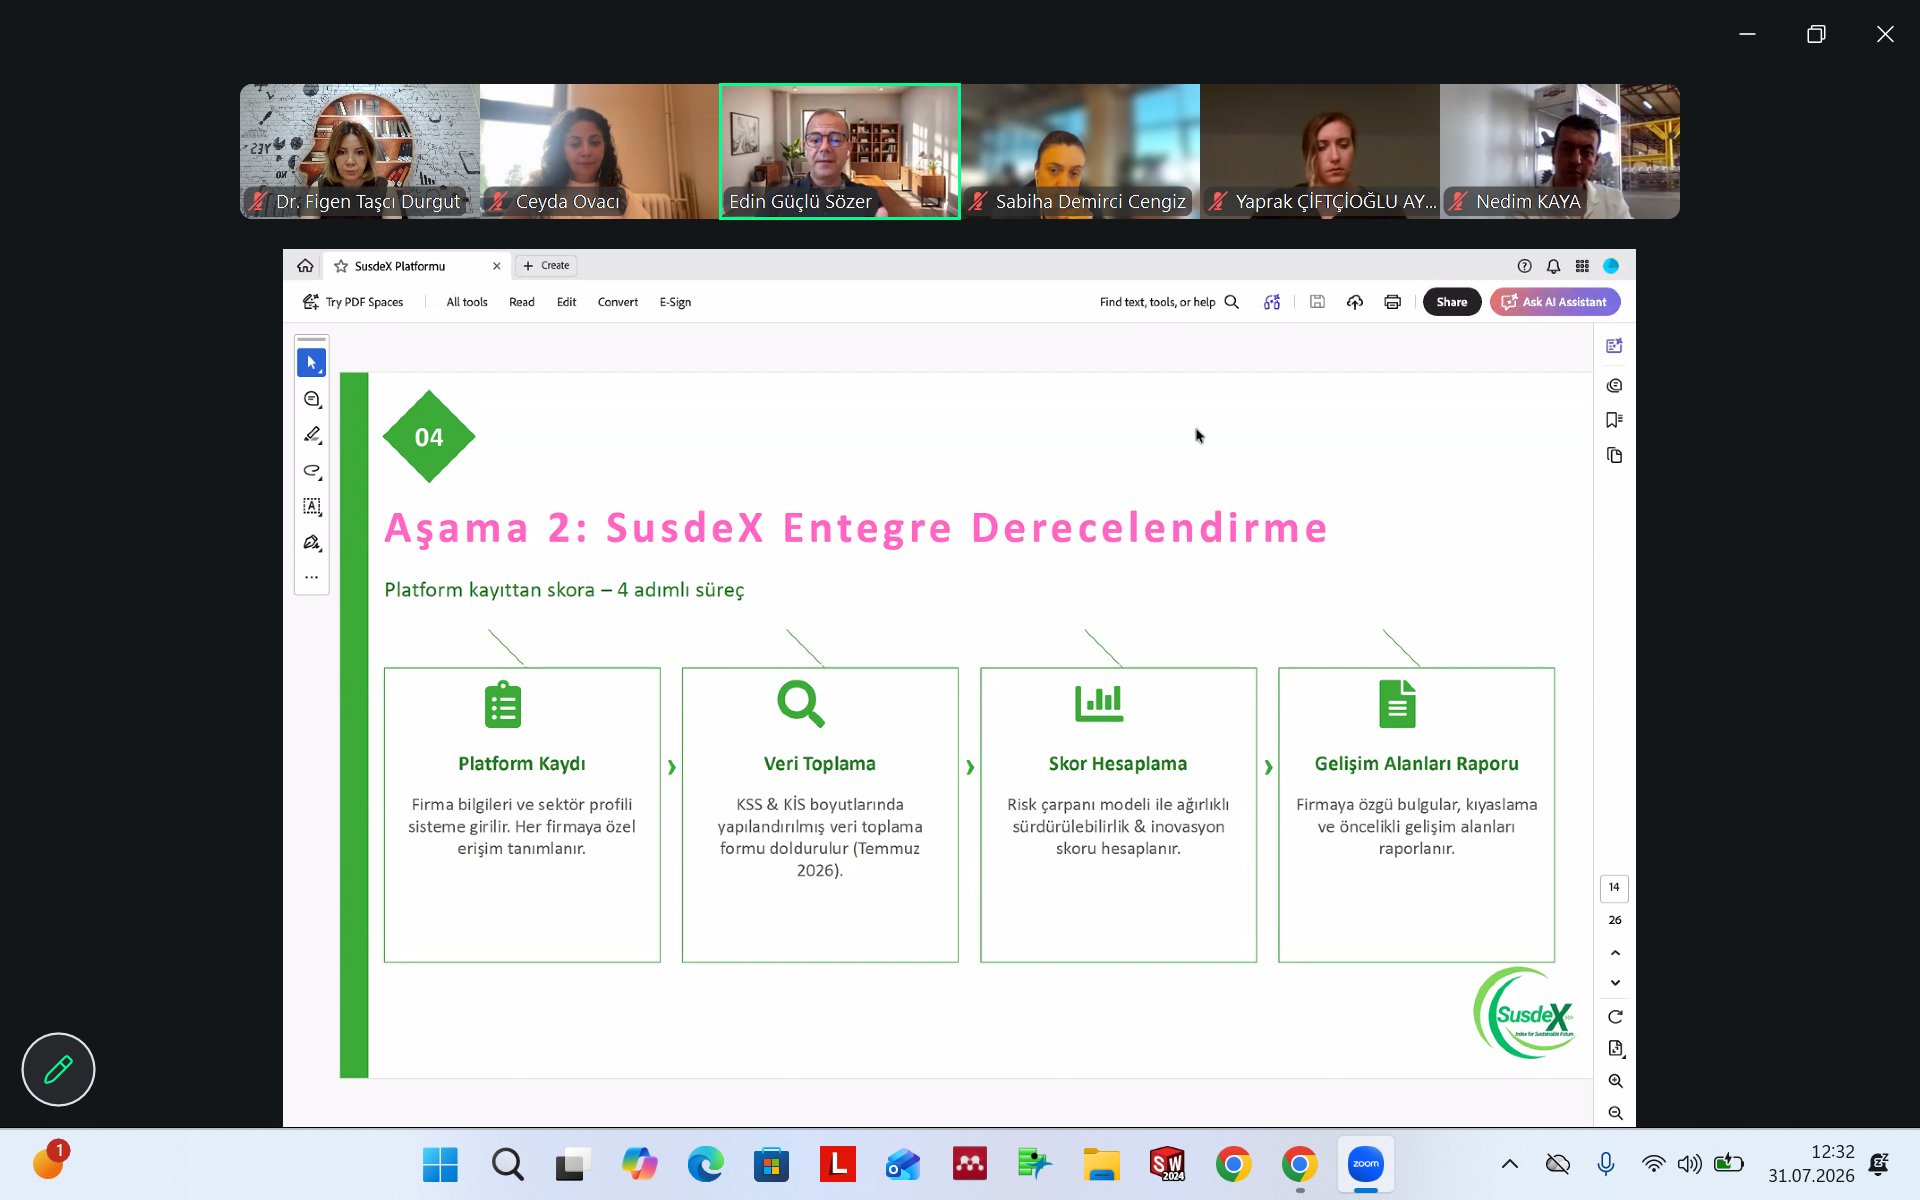Open the Windows Start menu
The height and width of the screenshot is (1200, 1920).
pos(440,1164)
